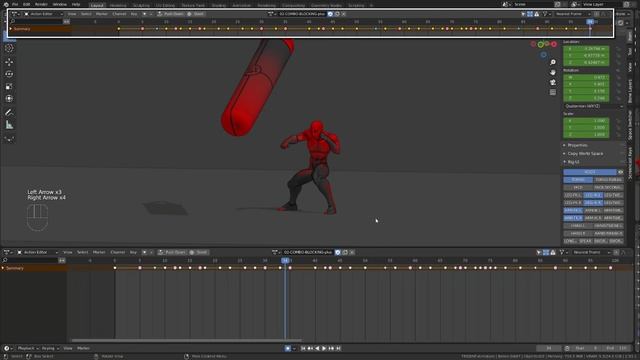Select the Rotate tool
Image resolution: width=640 pixels, height=360 pixels.
pyautogui.click(x=9, y=74)
